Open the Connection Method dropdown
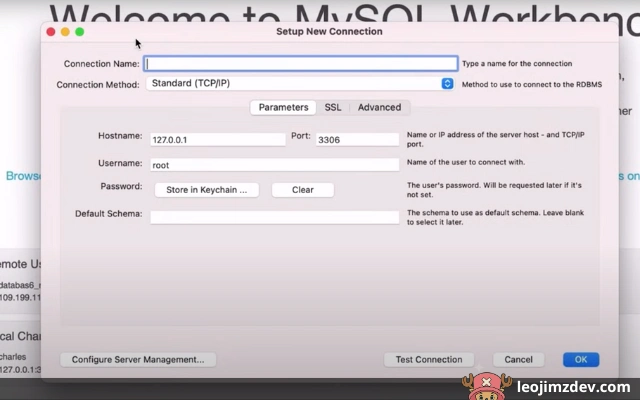 (300, 83)
